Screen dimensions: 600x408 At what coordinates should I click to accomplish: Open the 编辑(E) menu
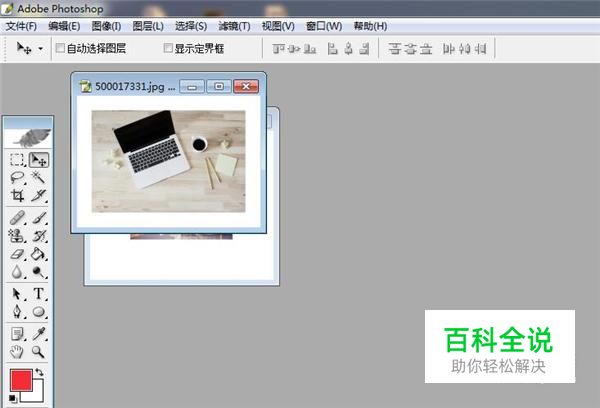pyautogui.click(x=64, y=26)
